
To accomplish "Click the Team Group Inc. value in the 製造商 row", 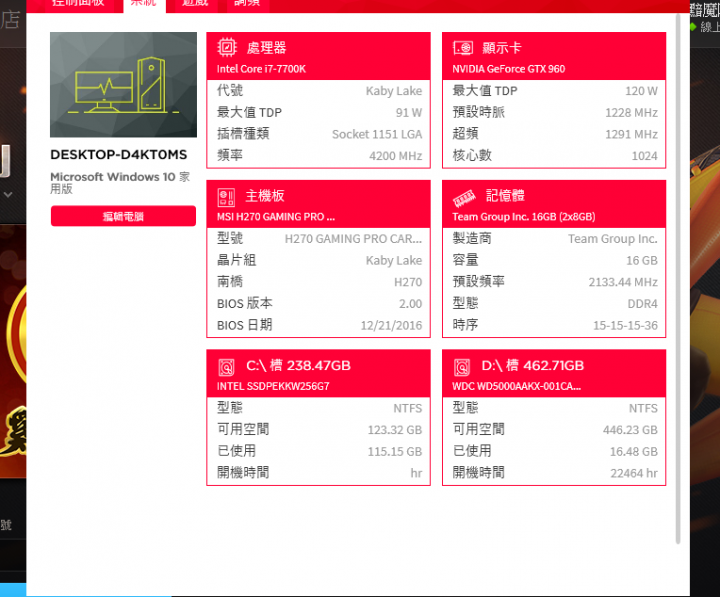I will (613, 239).
